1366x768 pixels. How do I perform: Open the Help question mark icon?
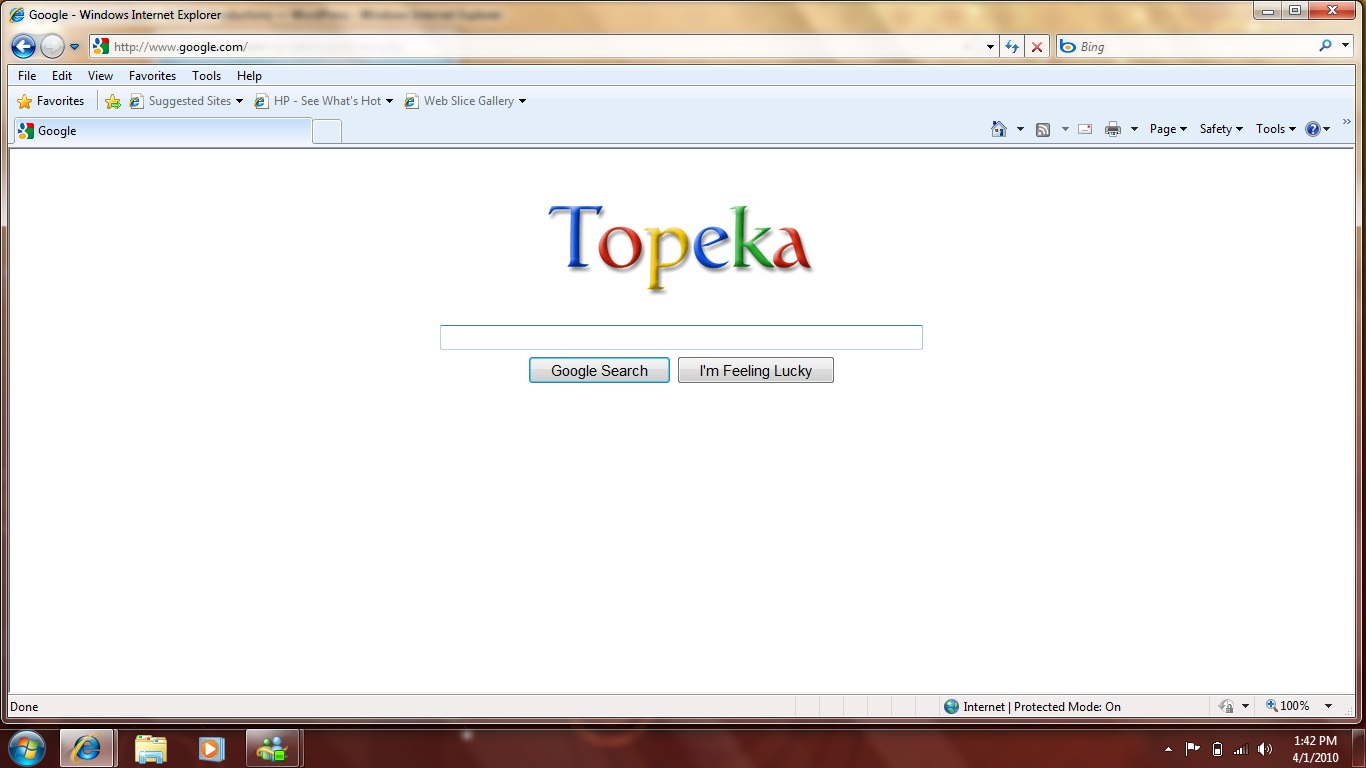1313,129
